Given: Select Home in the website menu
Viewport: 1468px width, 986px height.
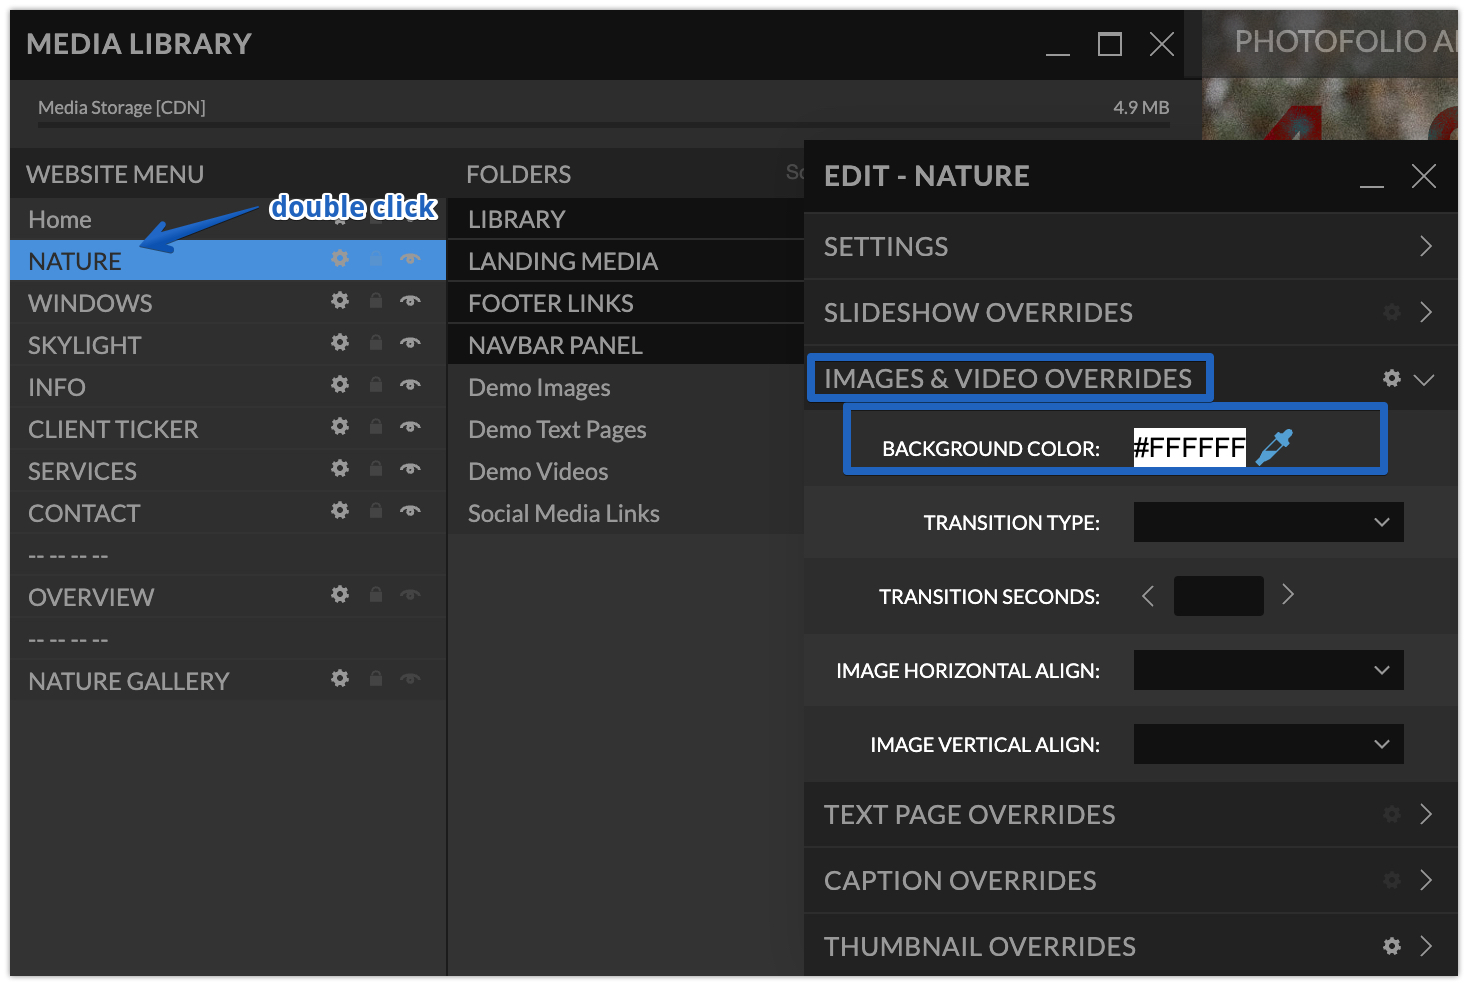Looking at the screenshot, I should (60, 219).
